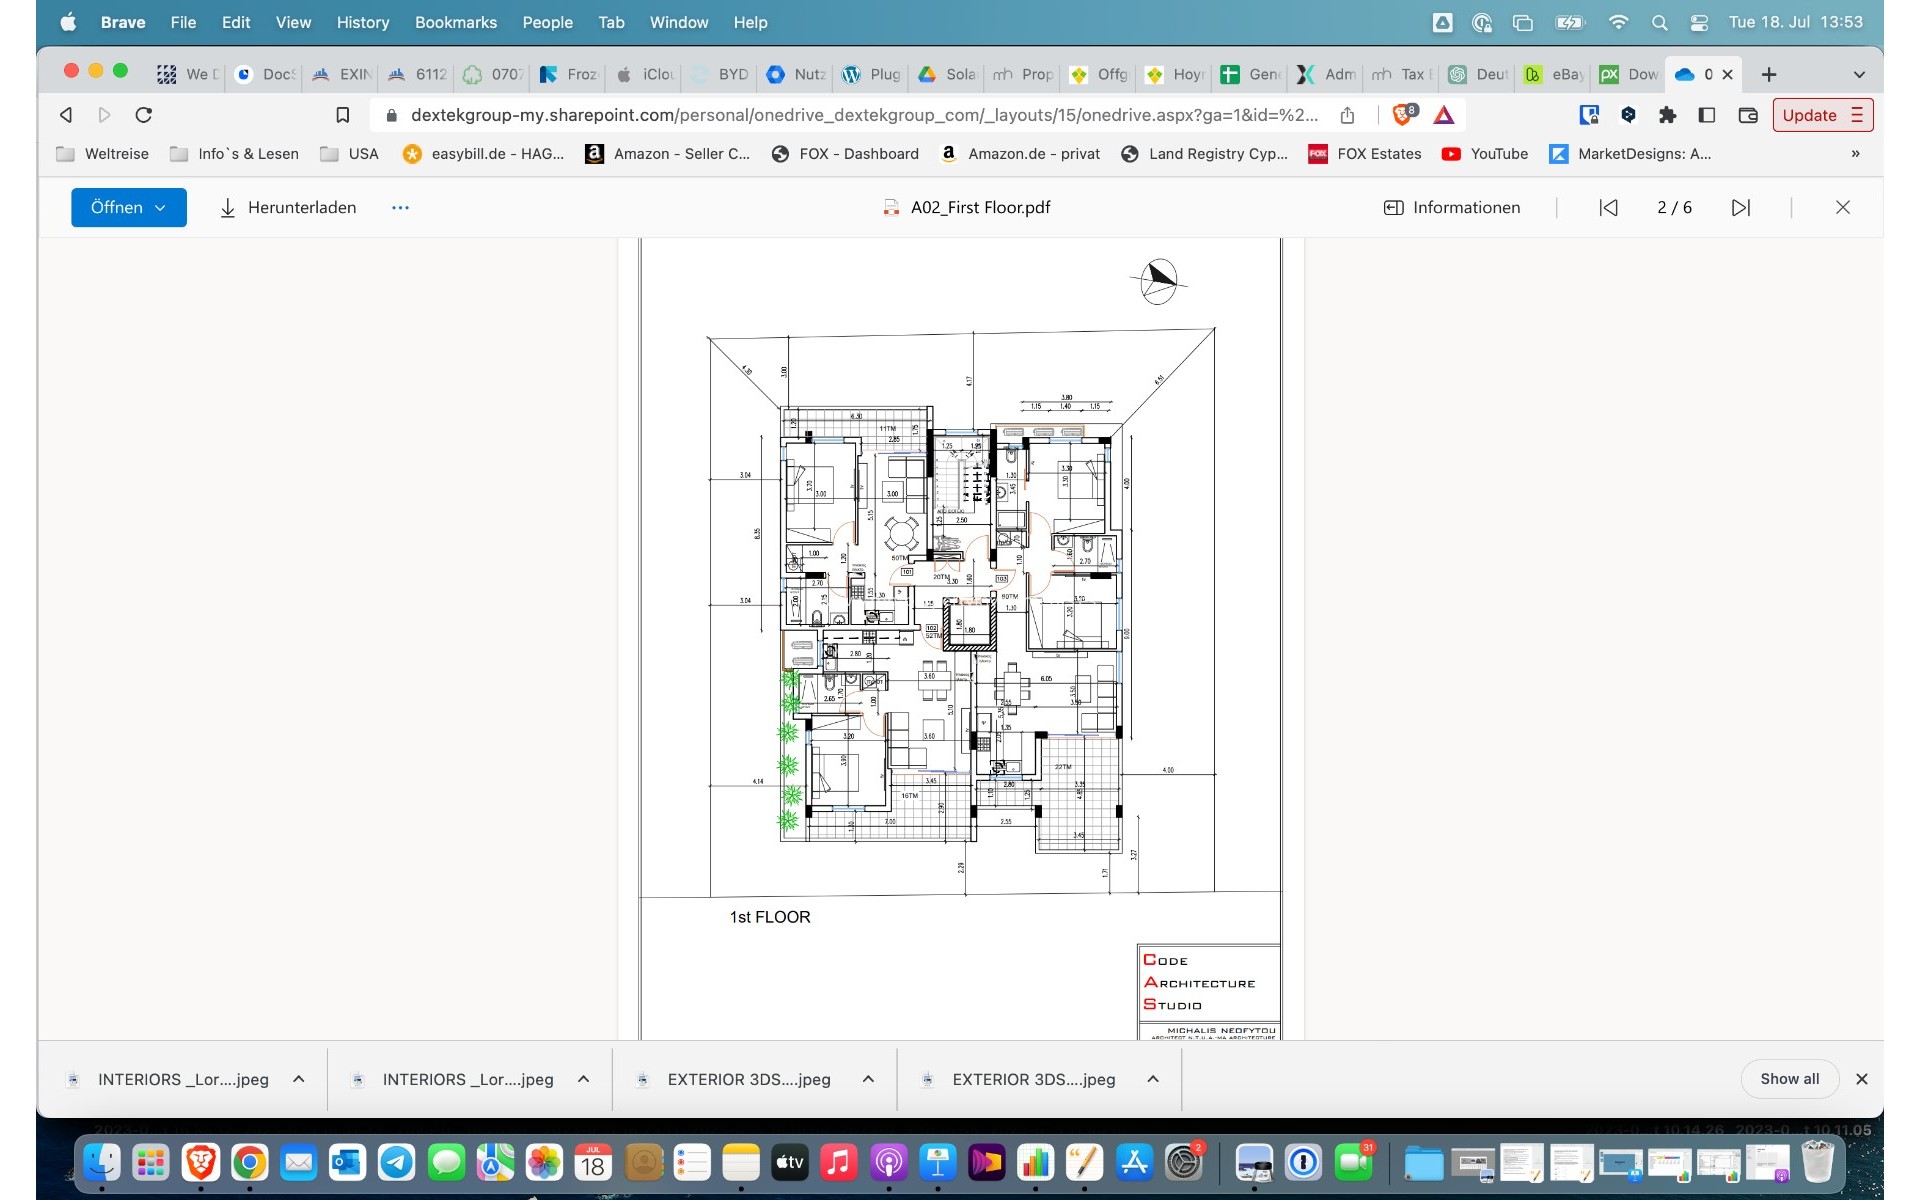Screen dimensions: 1920x1200
Task: Click the Brave Shields icon in the address bar
Action: [1405, 115]
